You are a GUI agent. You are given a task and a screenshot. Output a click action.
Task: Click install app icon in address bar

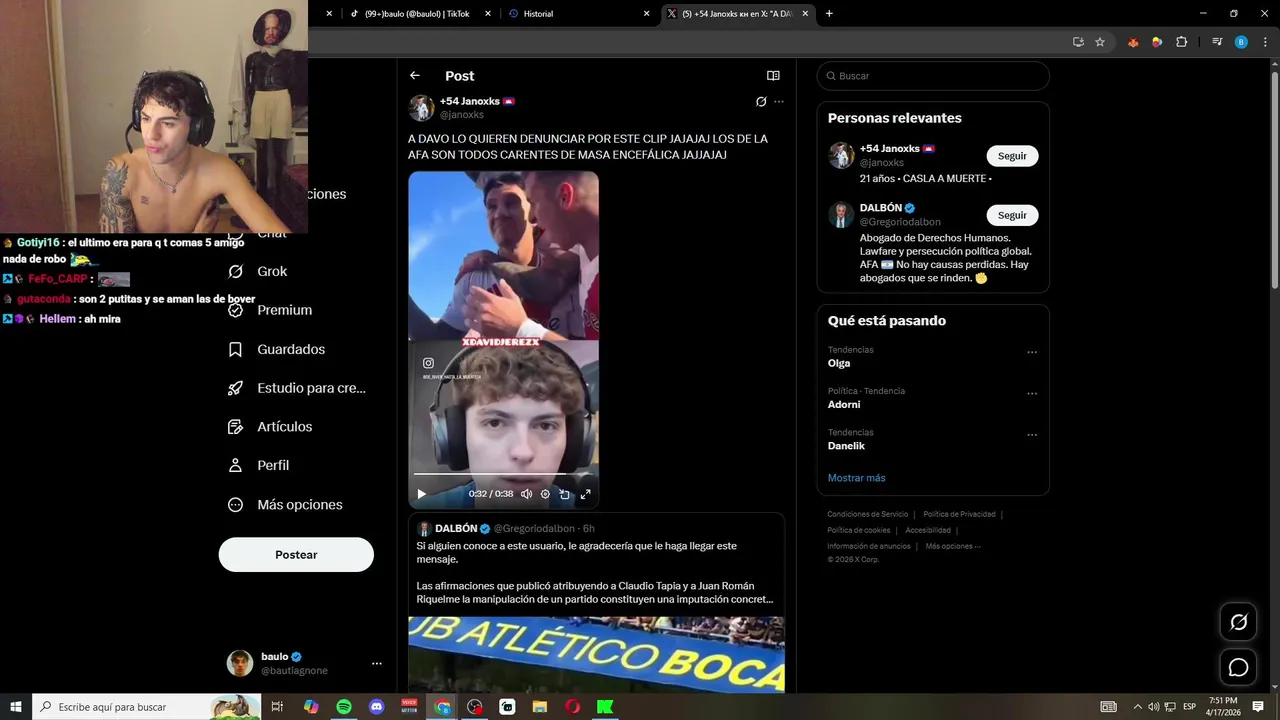[x=1078, y=42]
